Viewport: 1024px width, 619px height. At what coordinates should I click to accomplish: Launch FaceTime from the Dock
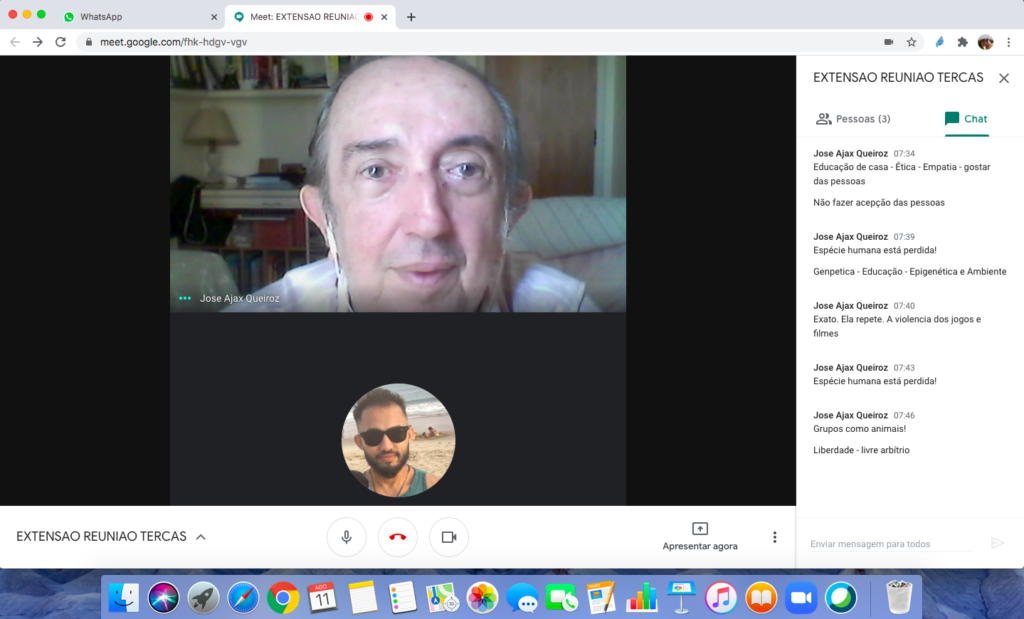point(562,597)
